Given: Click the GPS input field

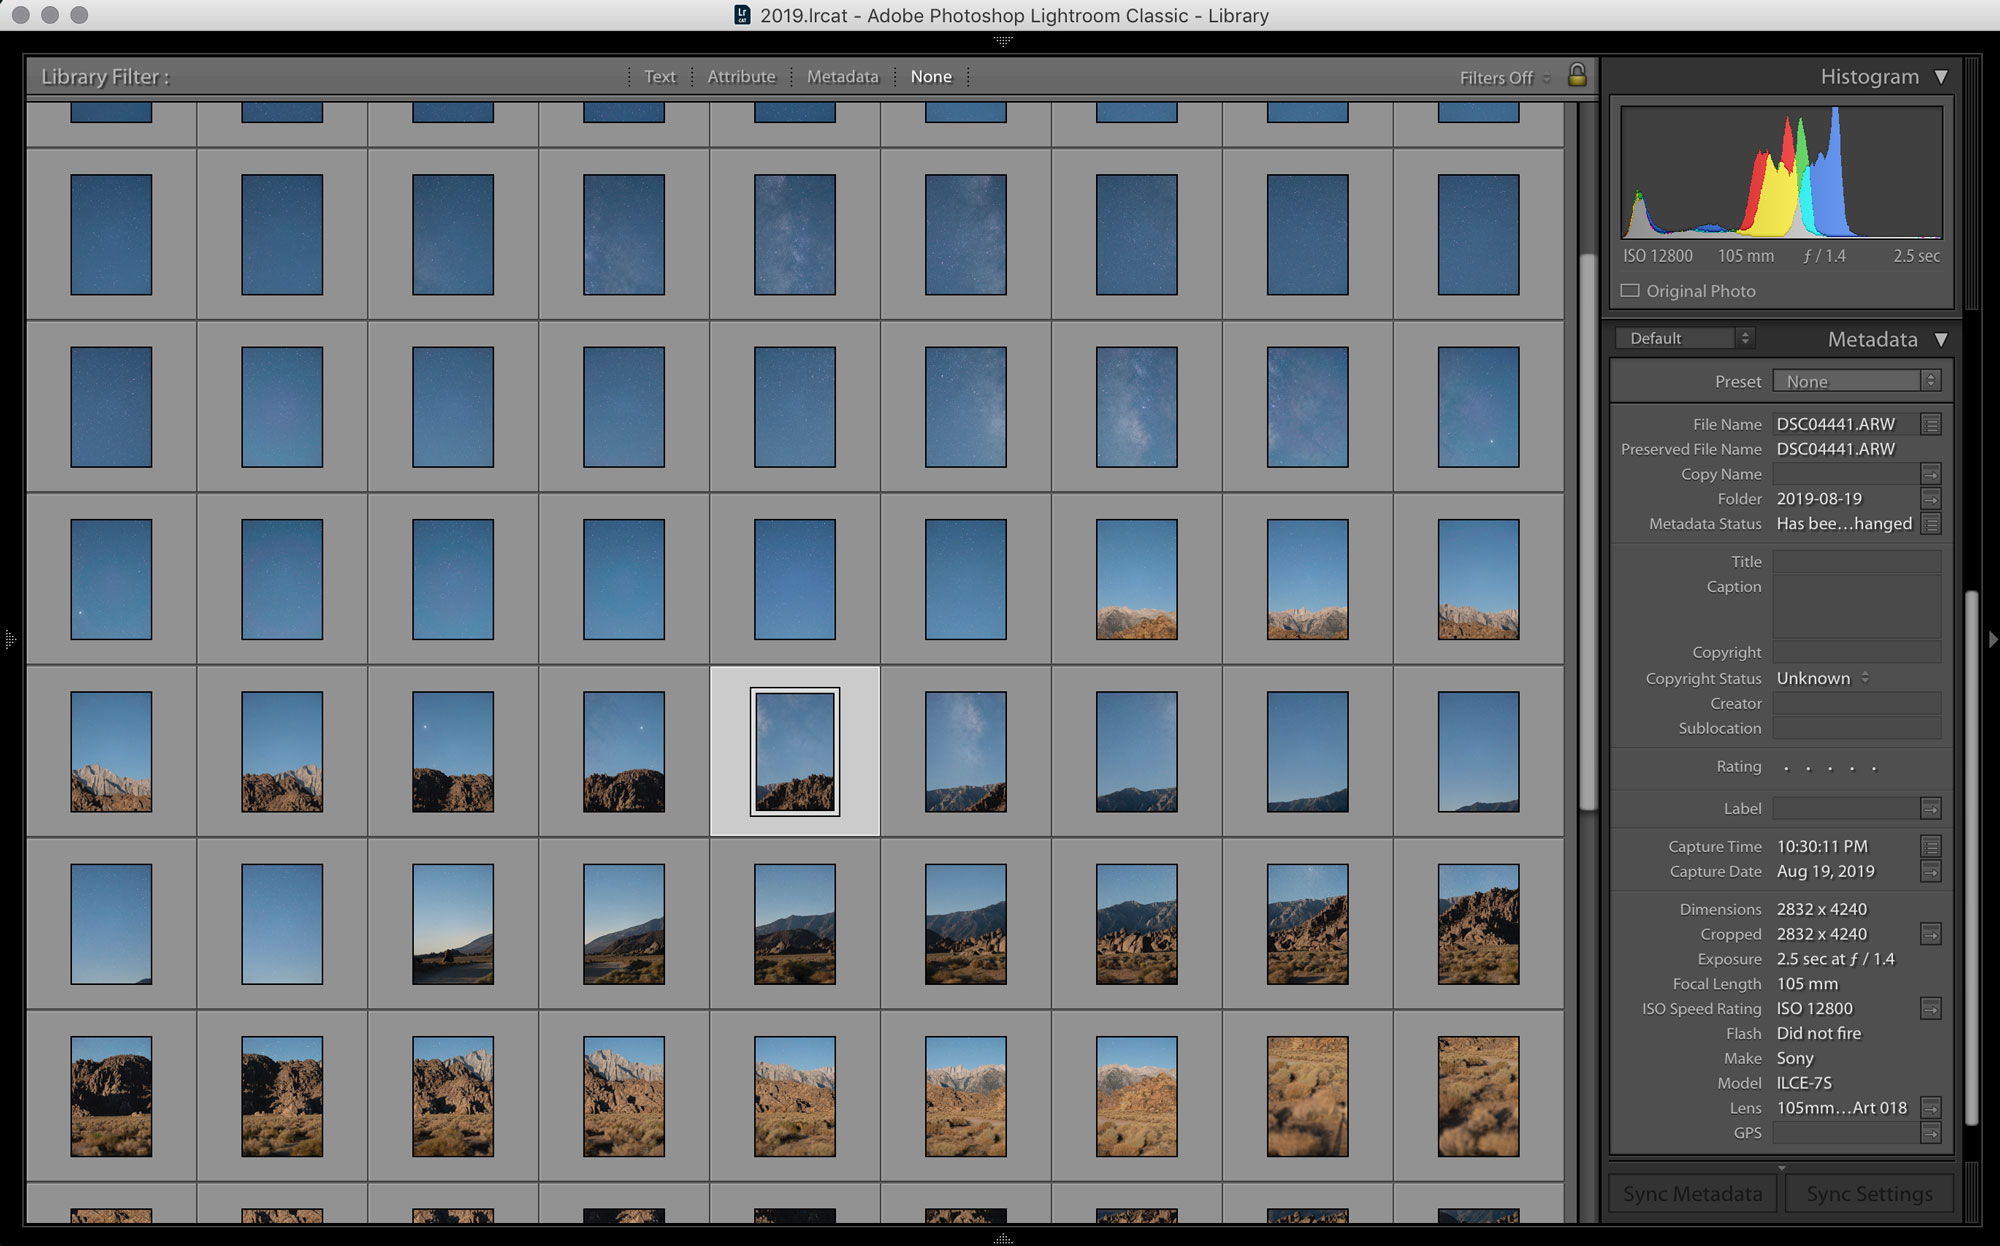Looking at the screenshot, I should (x=1846, y=1133).
